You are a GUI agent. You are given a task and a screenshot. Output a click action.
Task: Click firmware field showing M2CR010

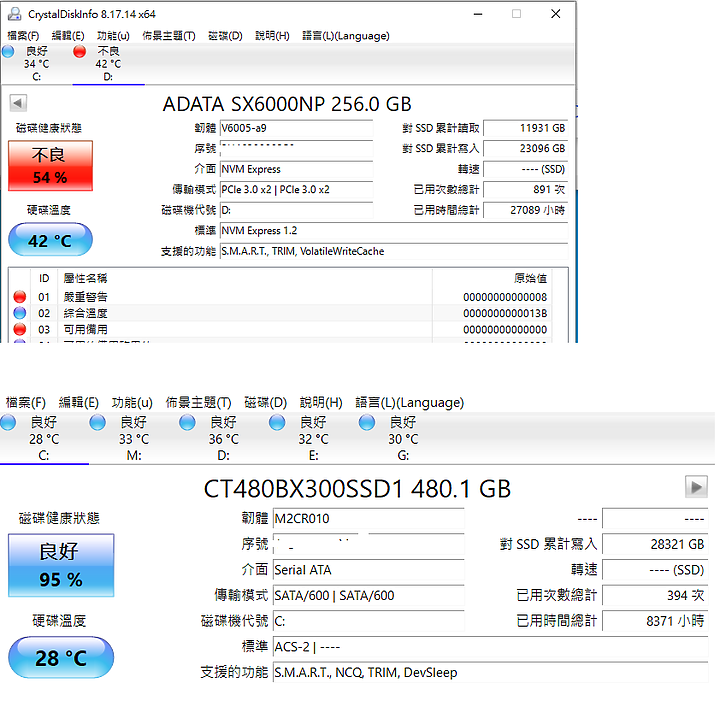(369, 519)
